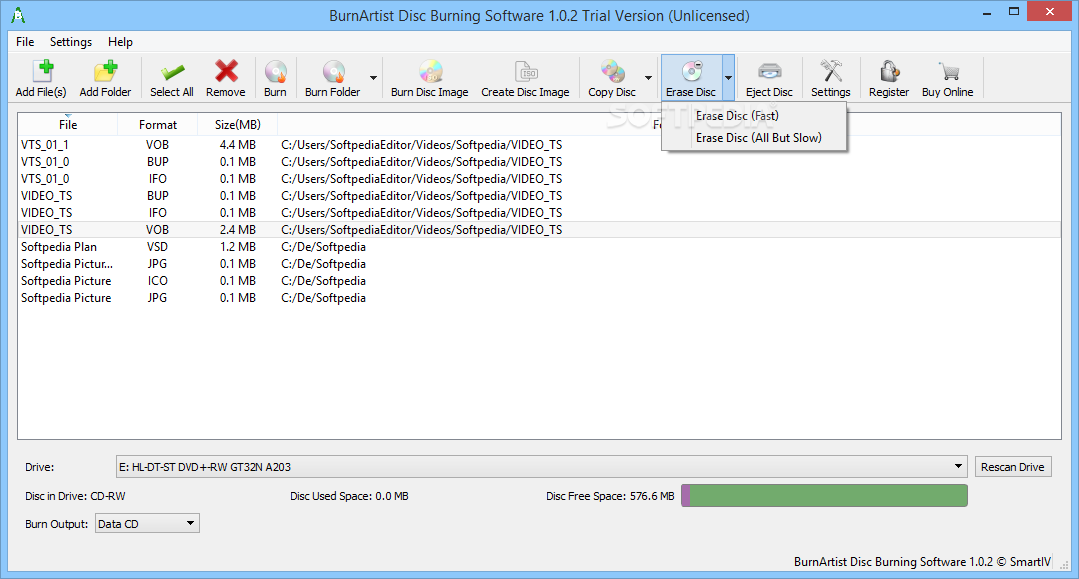Click the Copy Disc icon

pyautogui.click(x=612, y=71)
